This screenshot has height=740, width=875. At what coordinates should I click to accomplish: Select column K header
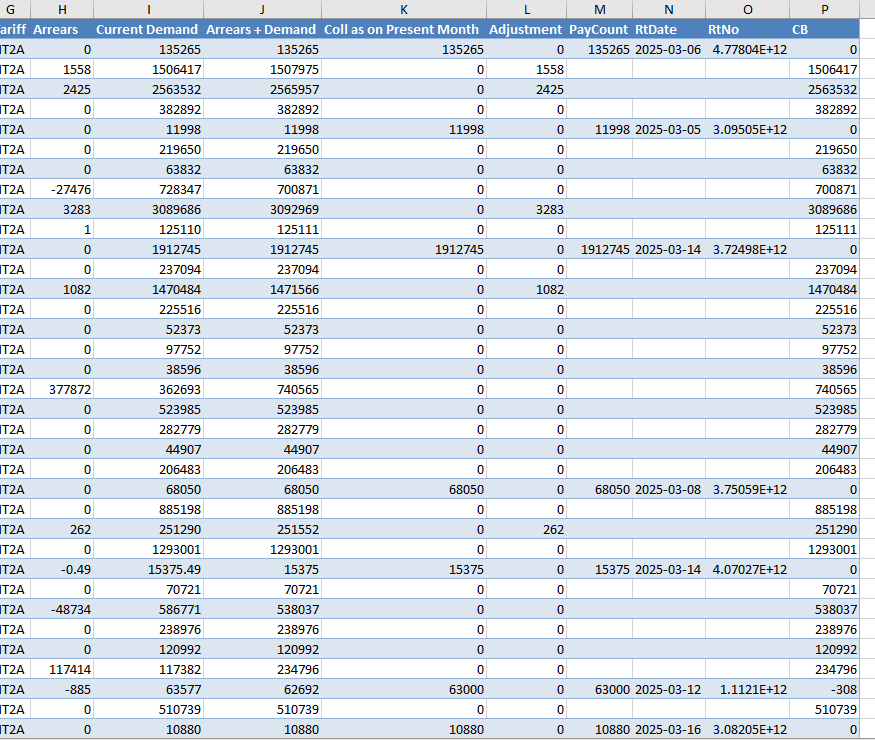pyautogui.click(x=403, y=9)
